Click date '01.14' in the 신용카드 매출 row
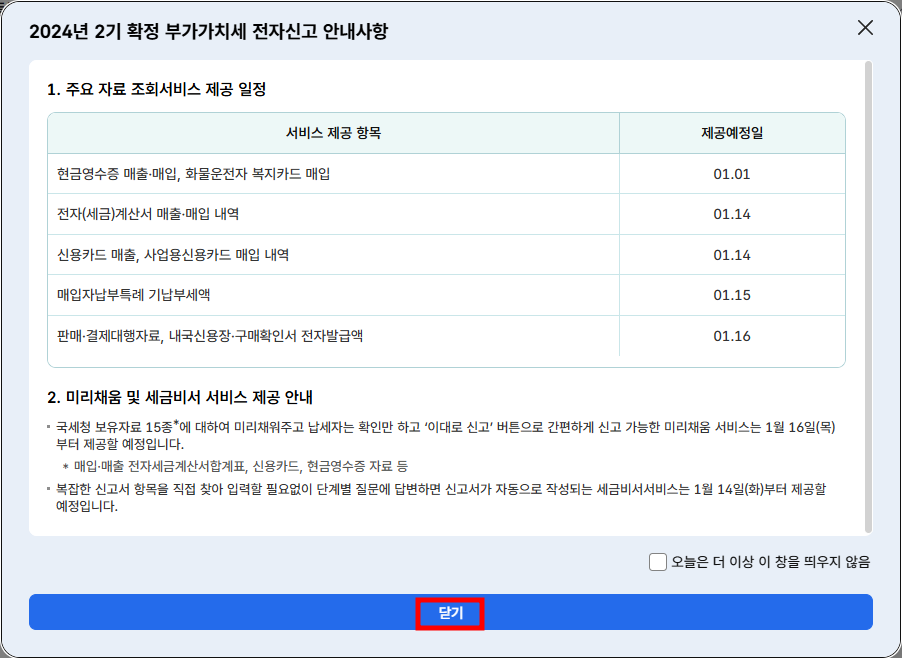 [x=732, y=255]
